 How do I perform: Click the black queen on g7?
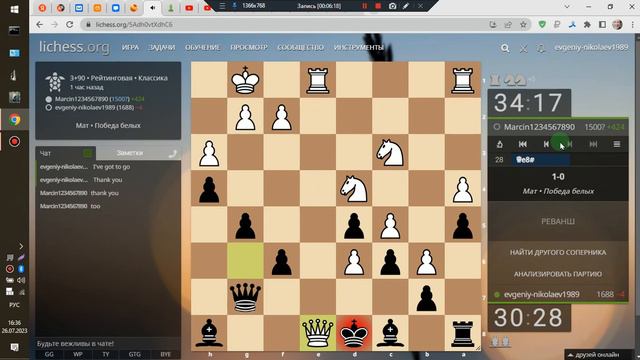coord(245,297)
